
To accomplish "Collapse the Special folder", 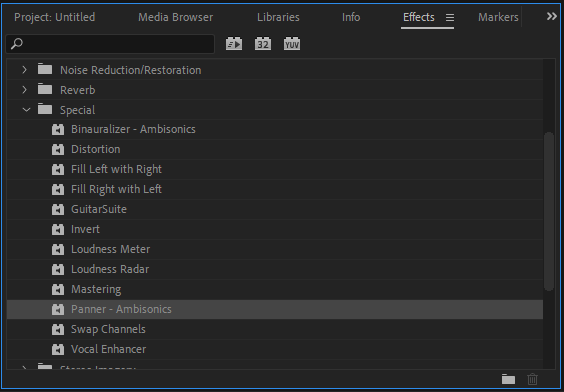I will (x=26, y=110).
